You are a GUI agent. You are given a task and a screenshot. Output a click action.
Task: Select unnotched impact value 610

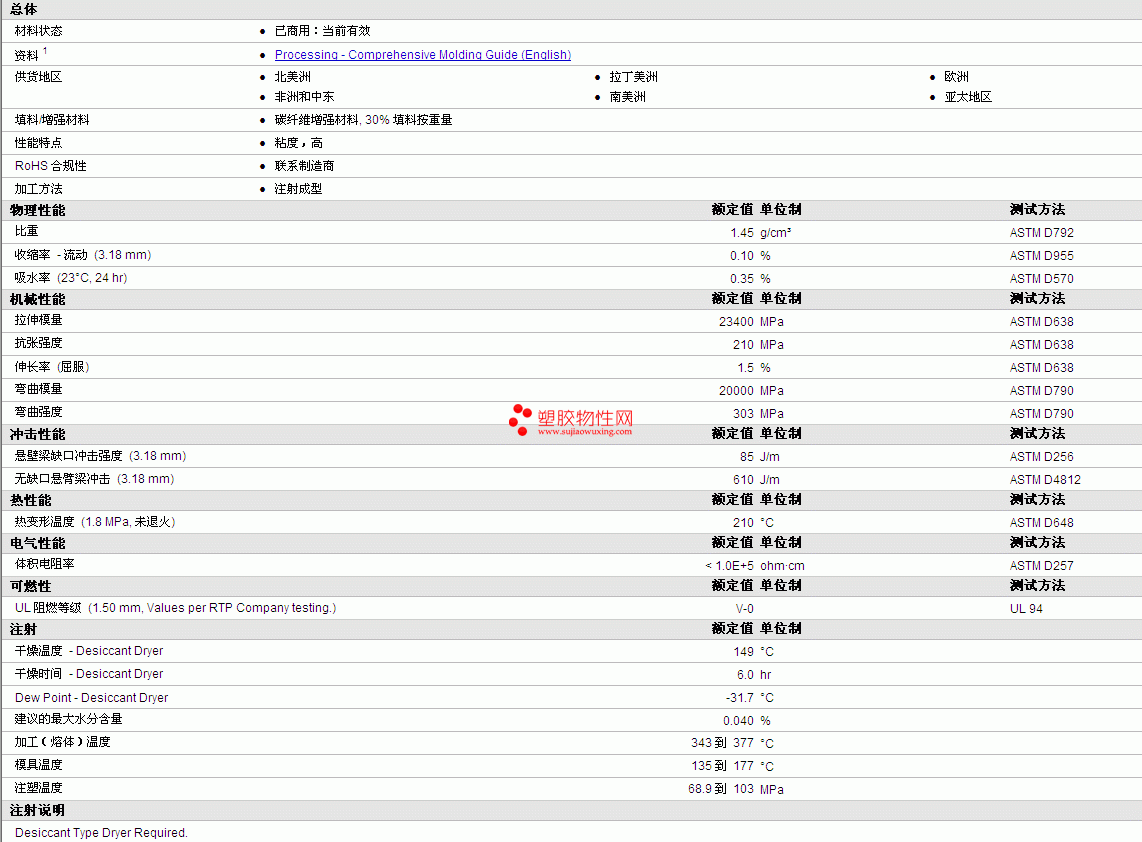pos(743,480)
